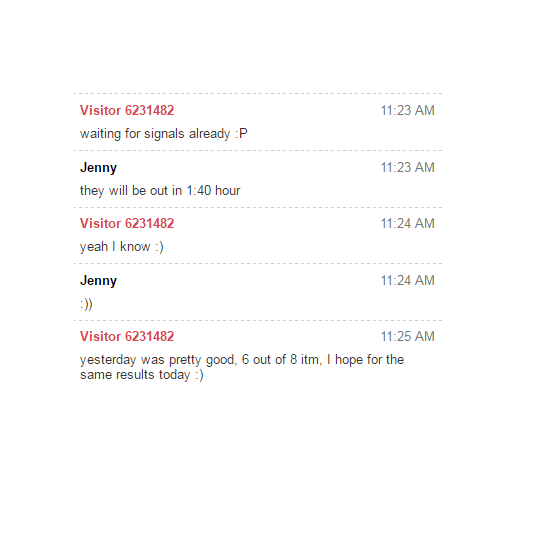Click the first 11:23 AM timestamp
Viewport: 537px width, 544px height.
pos(407,111)
